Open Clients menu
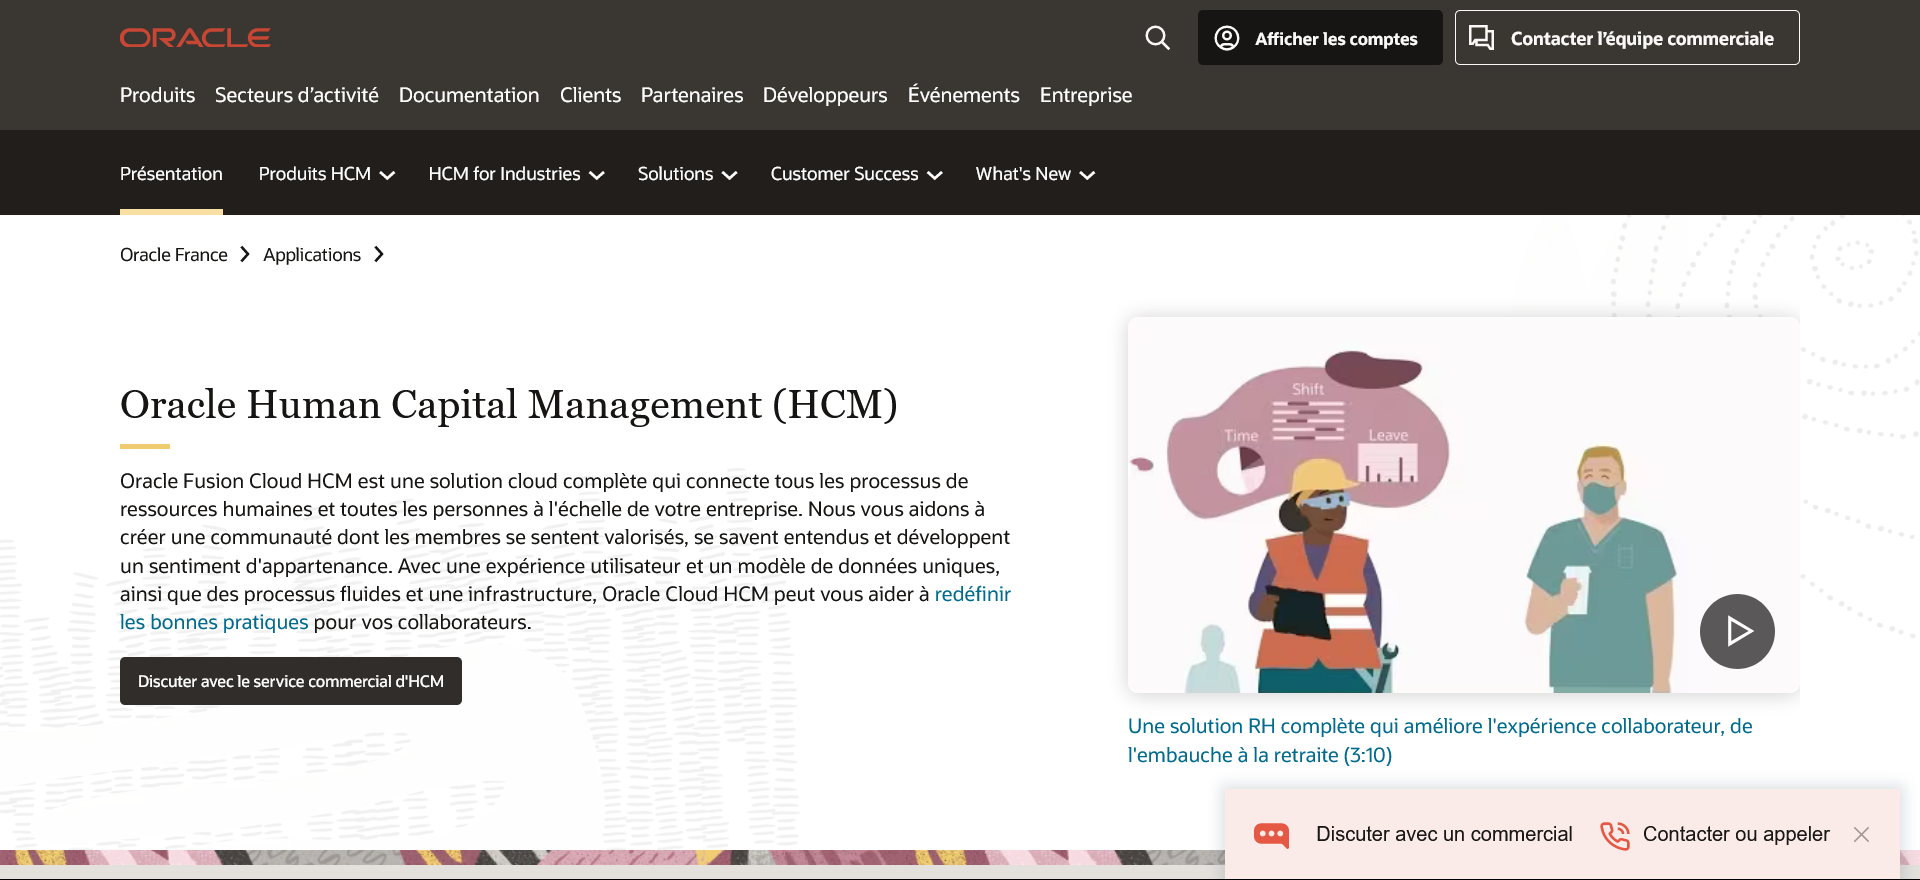The width and height of the screenshot is (1920, 880). pos(590,95)
